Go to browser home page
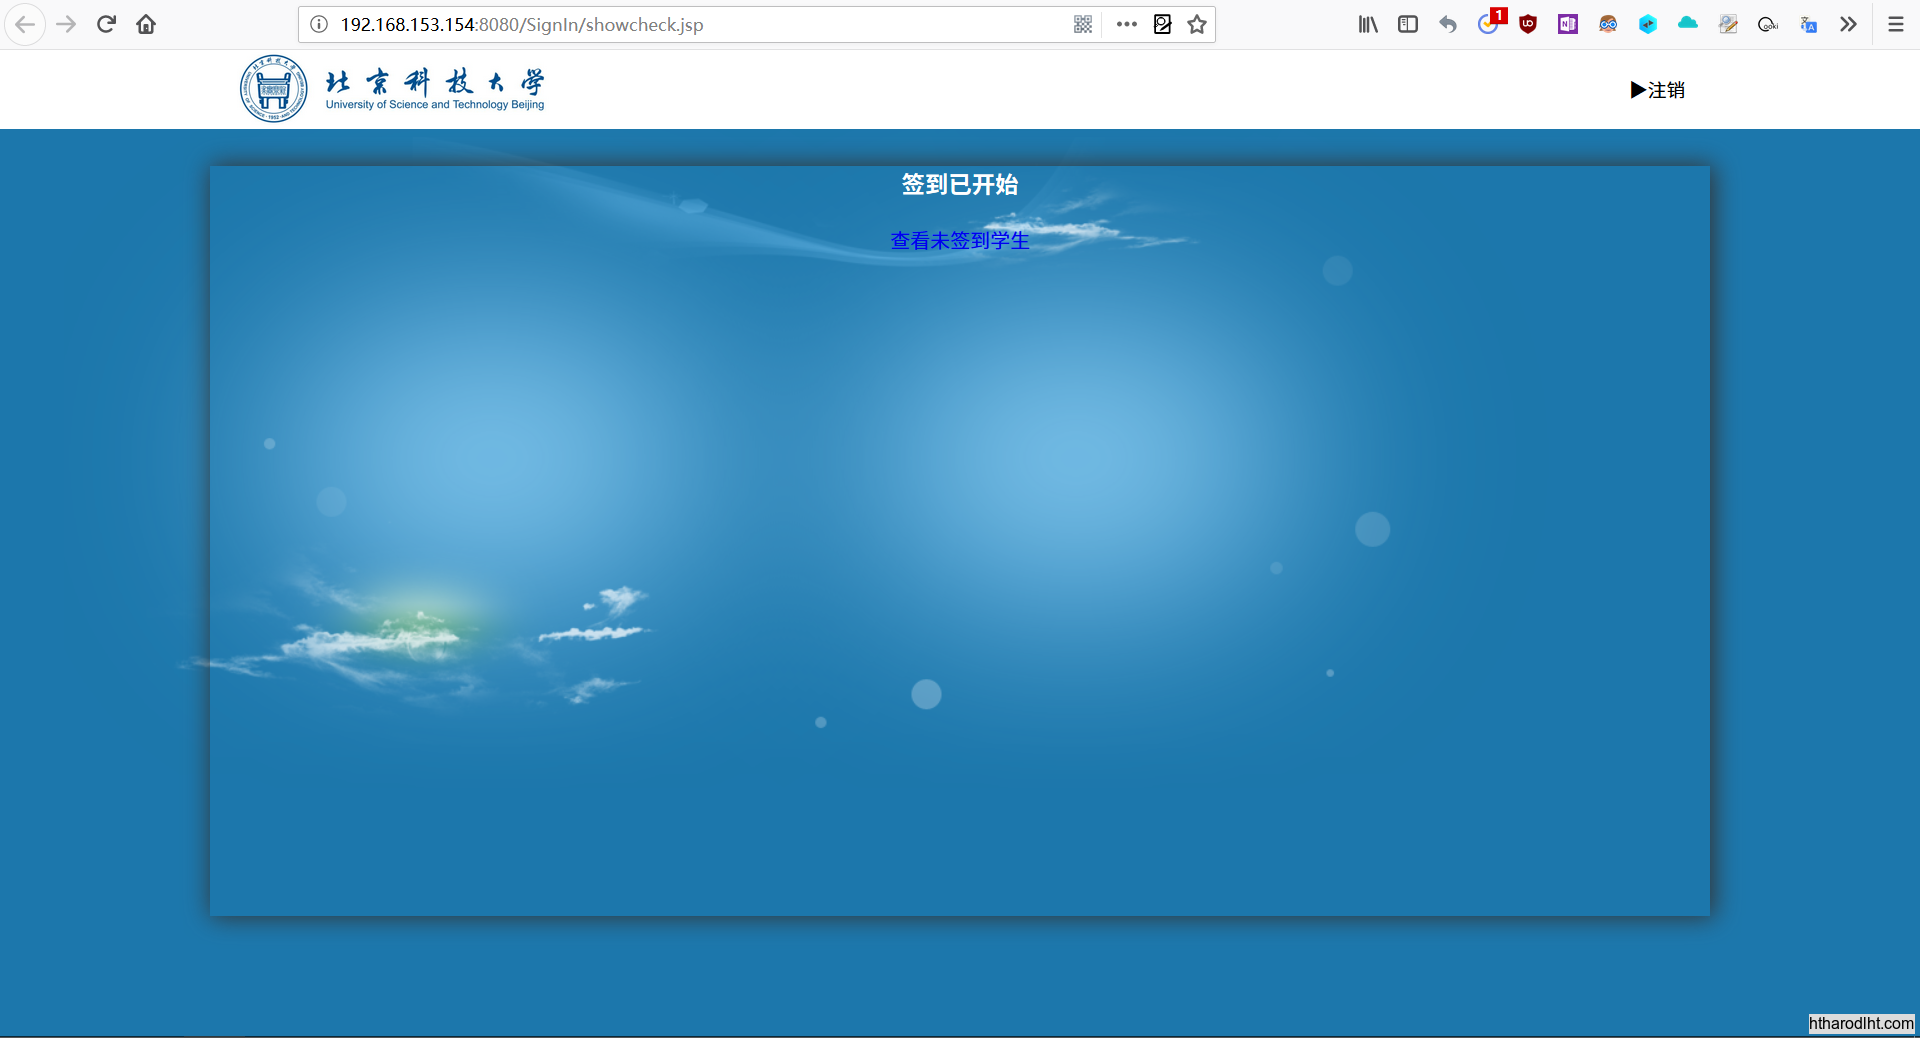 (x=146, y=24)
